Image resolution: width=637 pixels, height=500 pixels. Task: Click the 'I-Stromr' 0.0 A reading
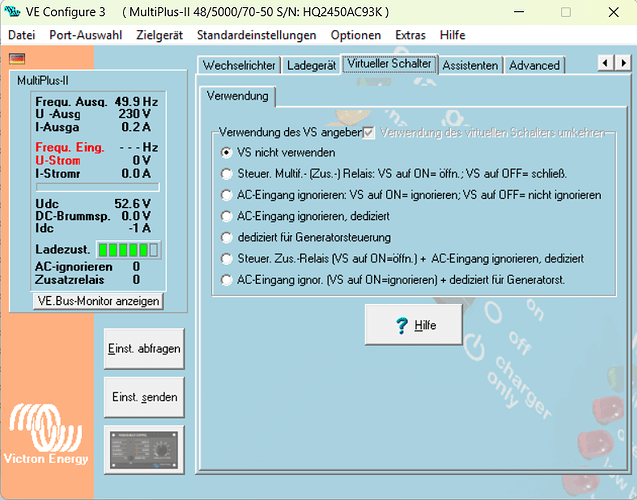[136, 174]
